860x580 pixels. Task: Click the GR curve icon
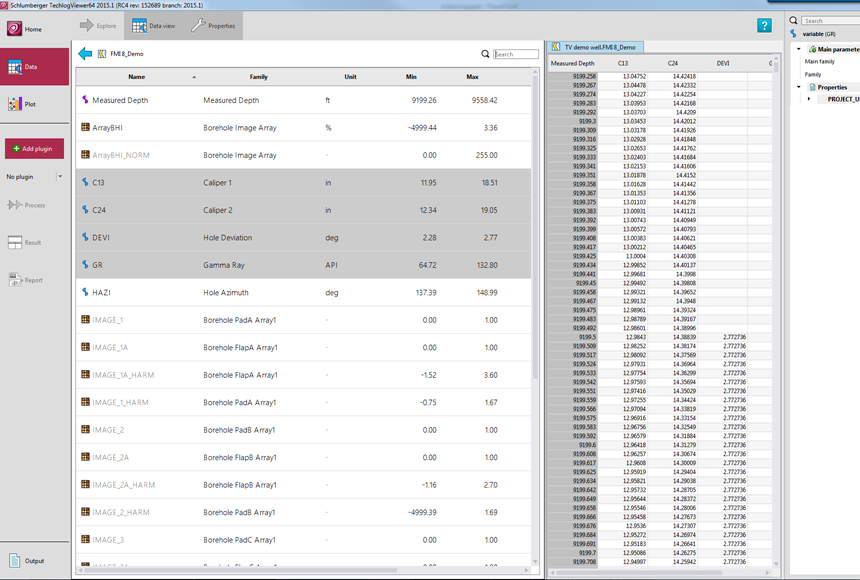click(x=85, y=264)
